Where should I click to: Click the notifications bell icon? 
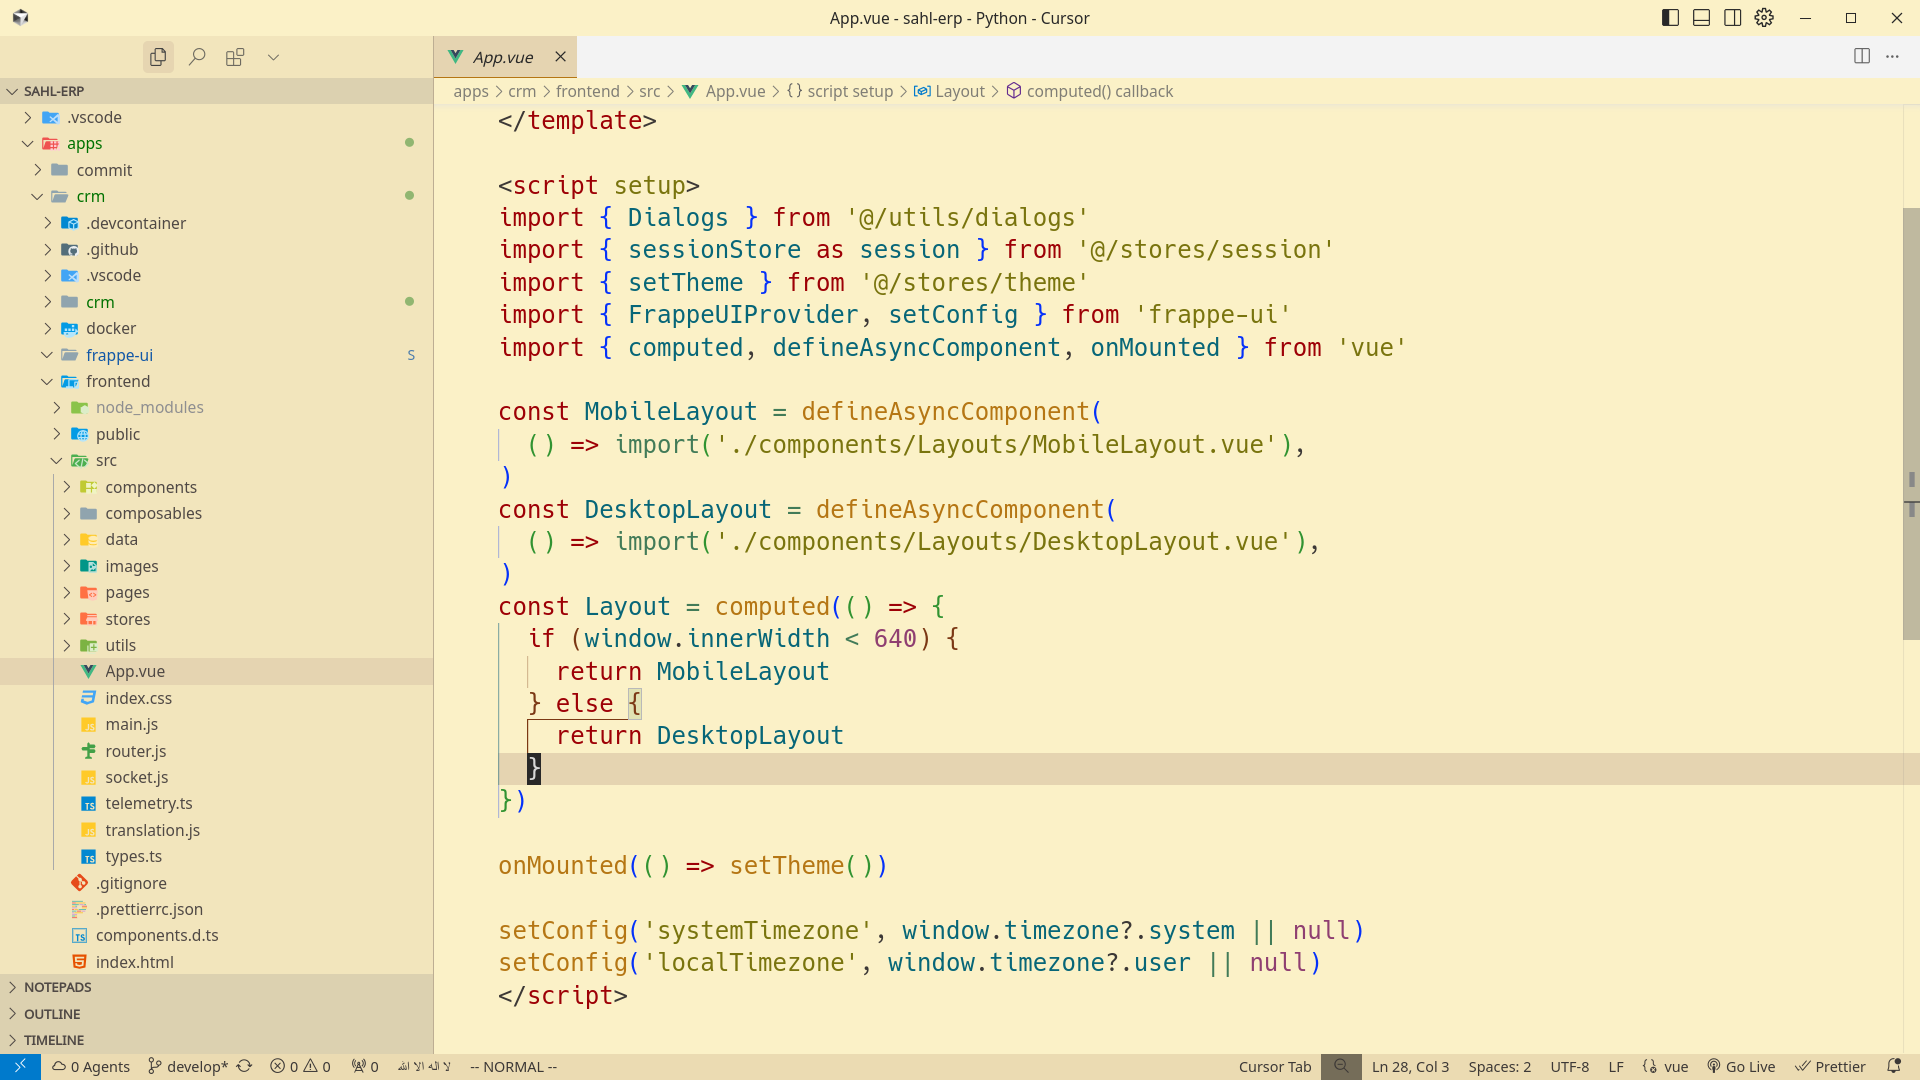(x=1893, y=1066)
